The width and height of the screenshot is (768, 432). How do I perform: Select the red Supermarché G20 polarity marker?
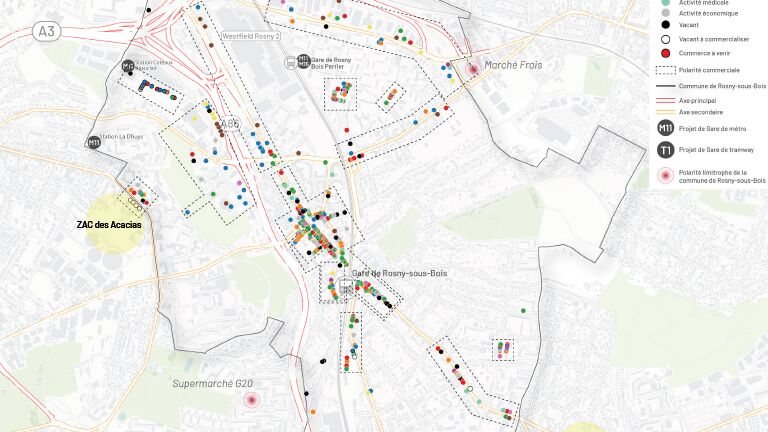point(252,400)
